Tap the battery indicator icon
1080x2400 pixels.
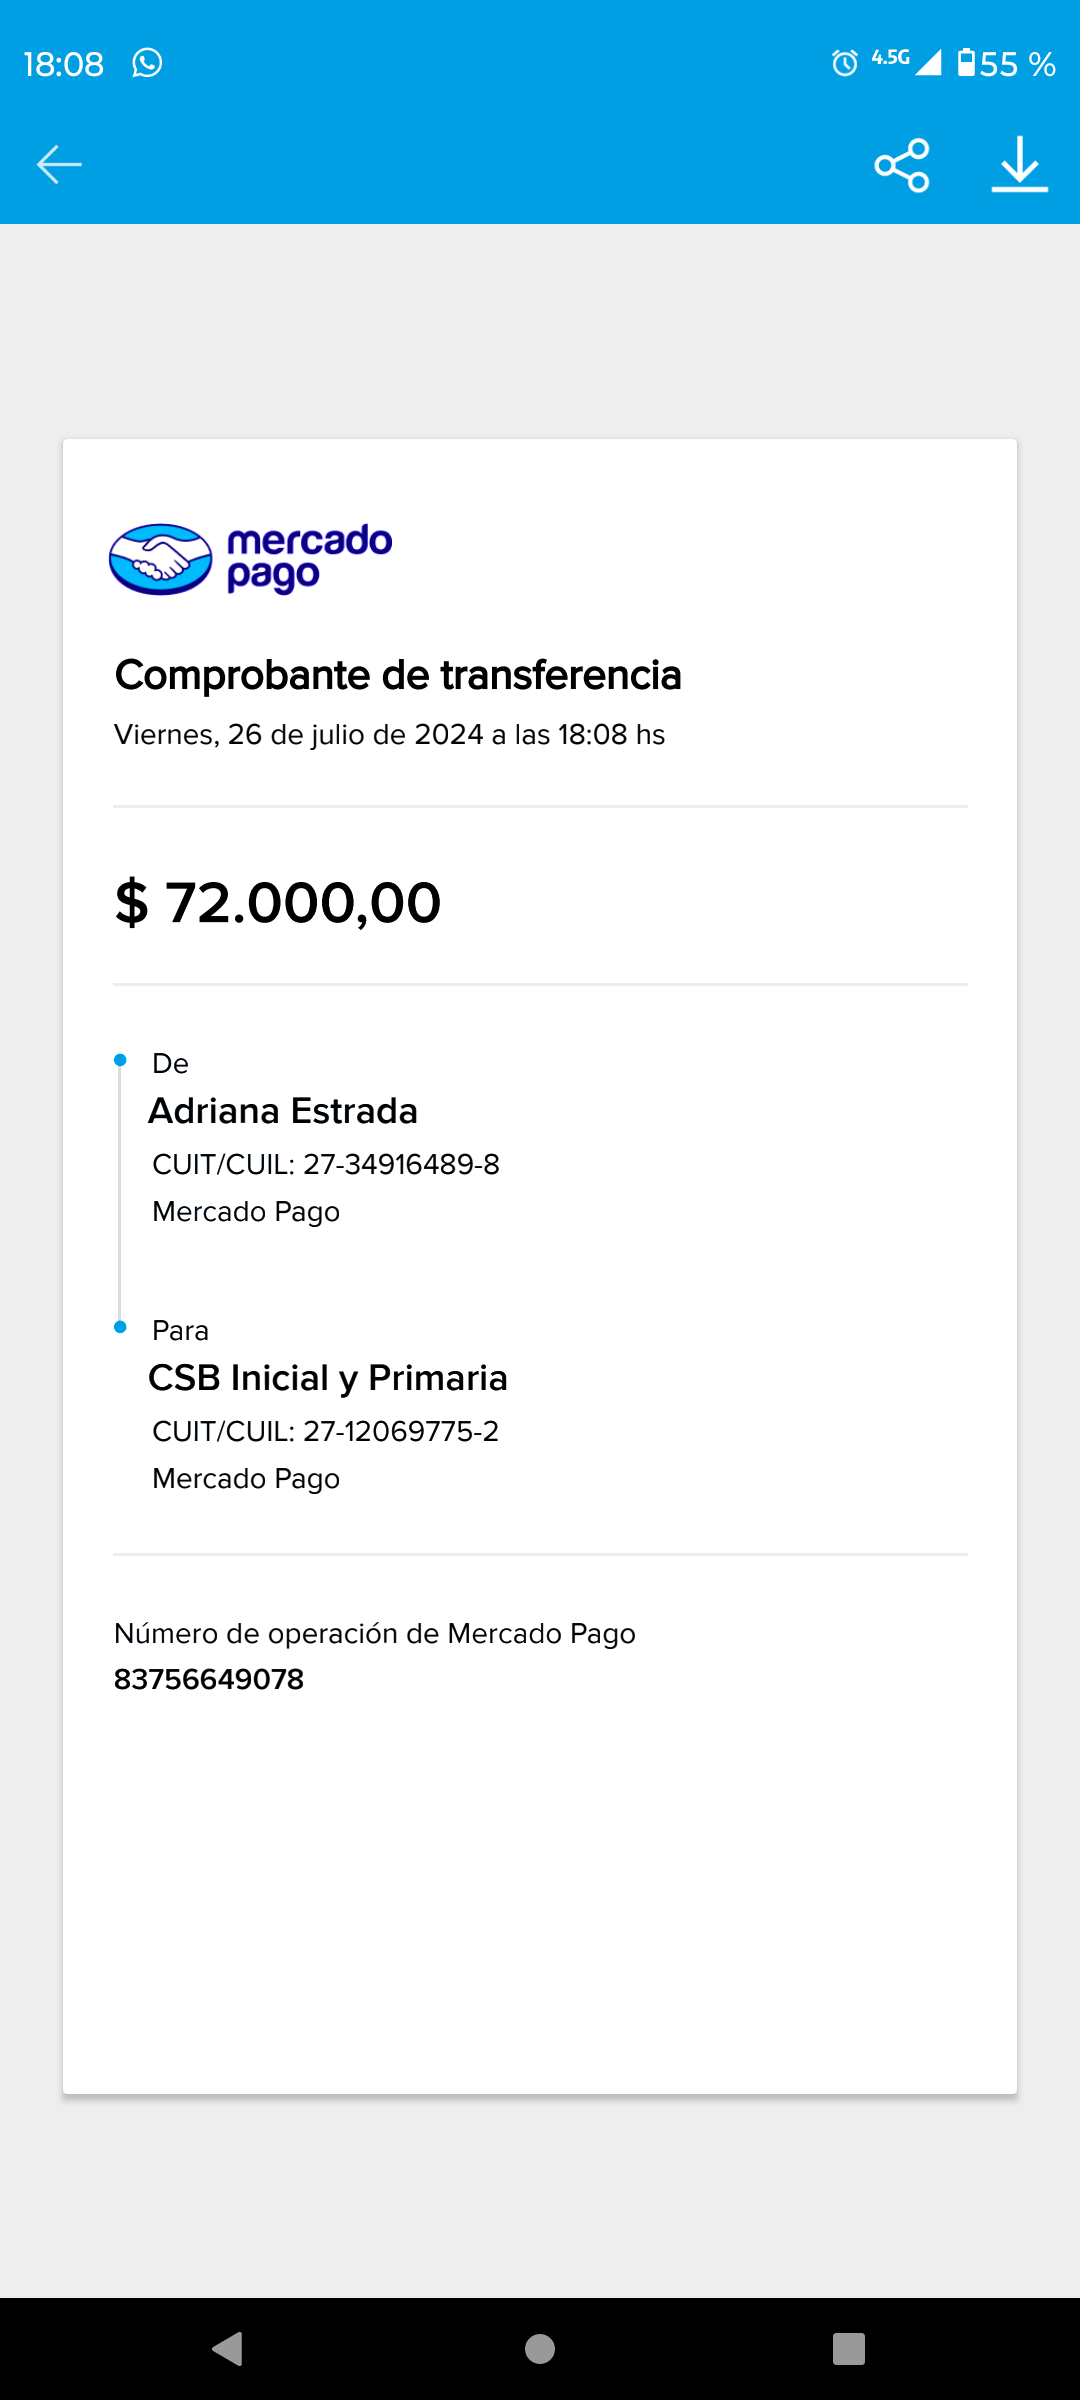pyautogui.click(x=966, y=63)
